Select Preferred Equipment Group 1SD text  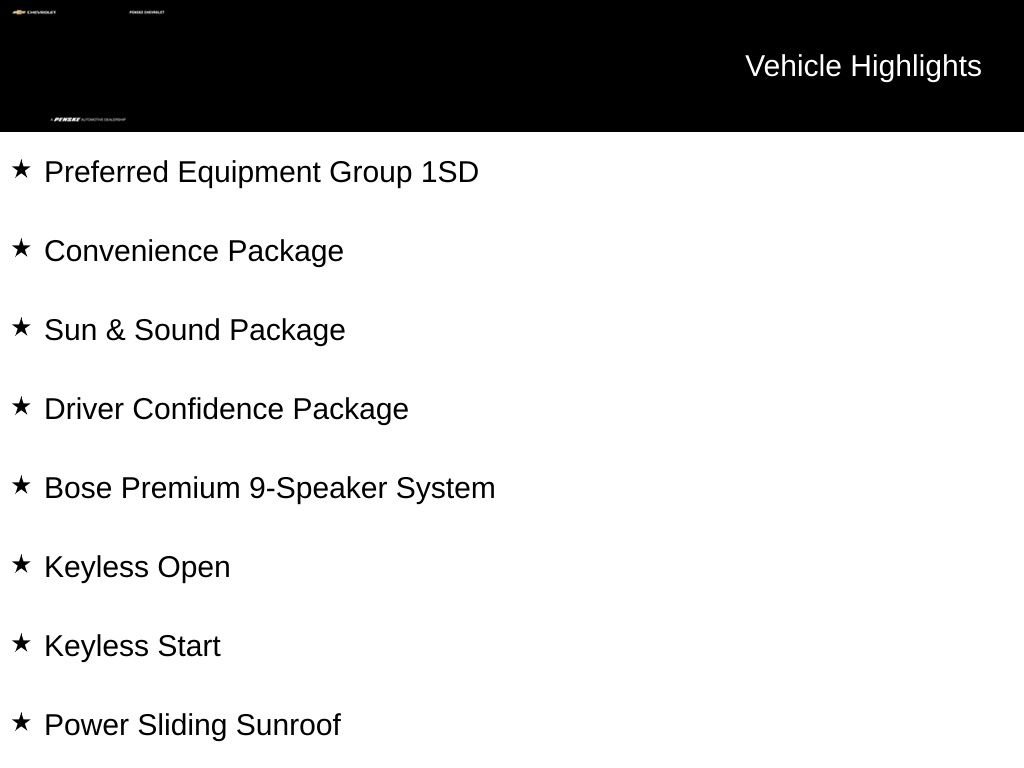click(x=261, y=173)
